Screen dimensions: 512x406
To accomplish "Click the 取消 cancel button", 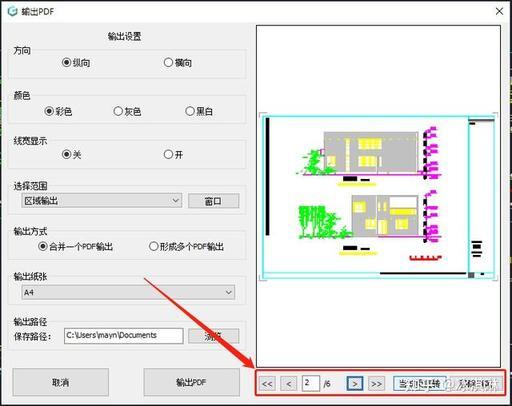I will [x=61, y=382].
